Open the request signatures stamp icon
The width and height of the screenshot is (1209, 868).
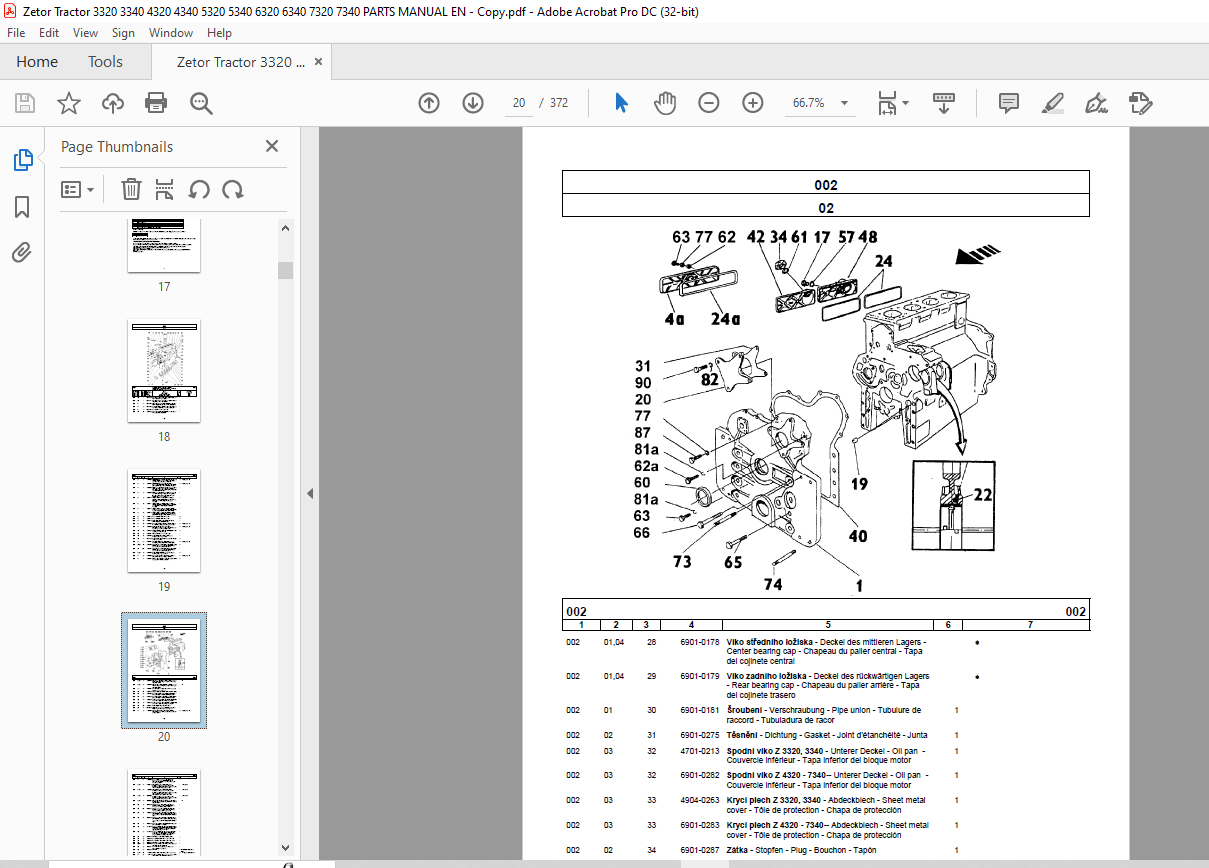click(1141, 103)
